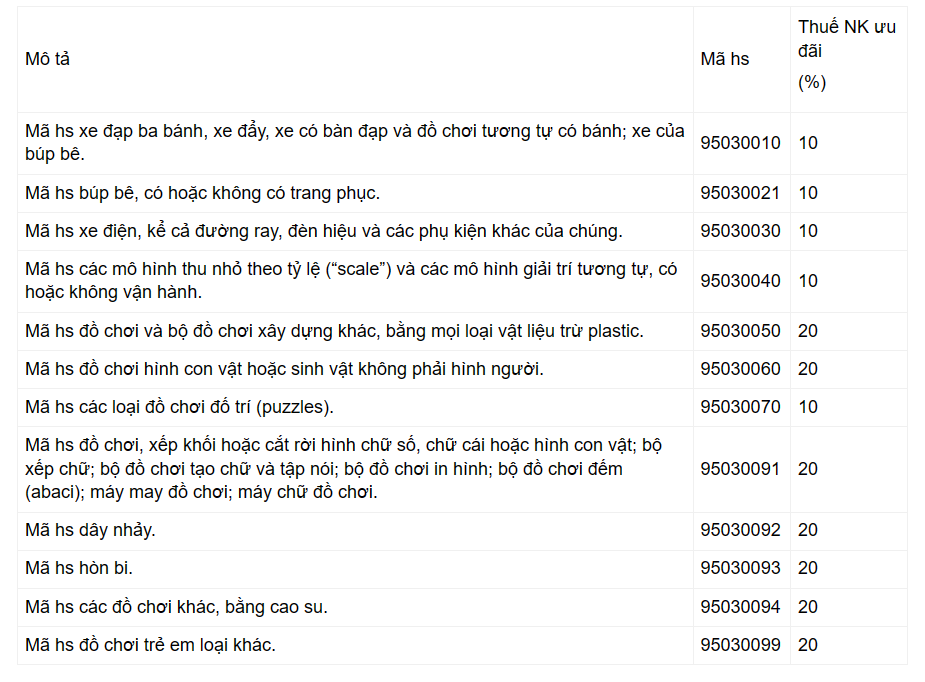Select HS code 95030010 cell
Screen dimensions: 925x682
click(740, 143)
